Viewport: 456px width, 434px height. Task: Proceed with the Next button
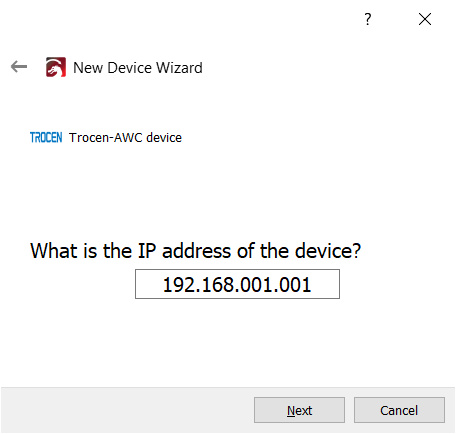coord(299,410)
